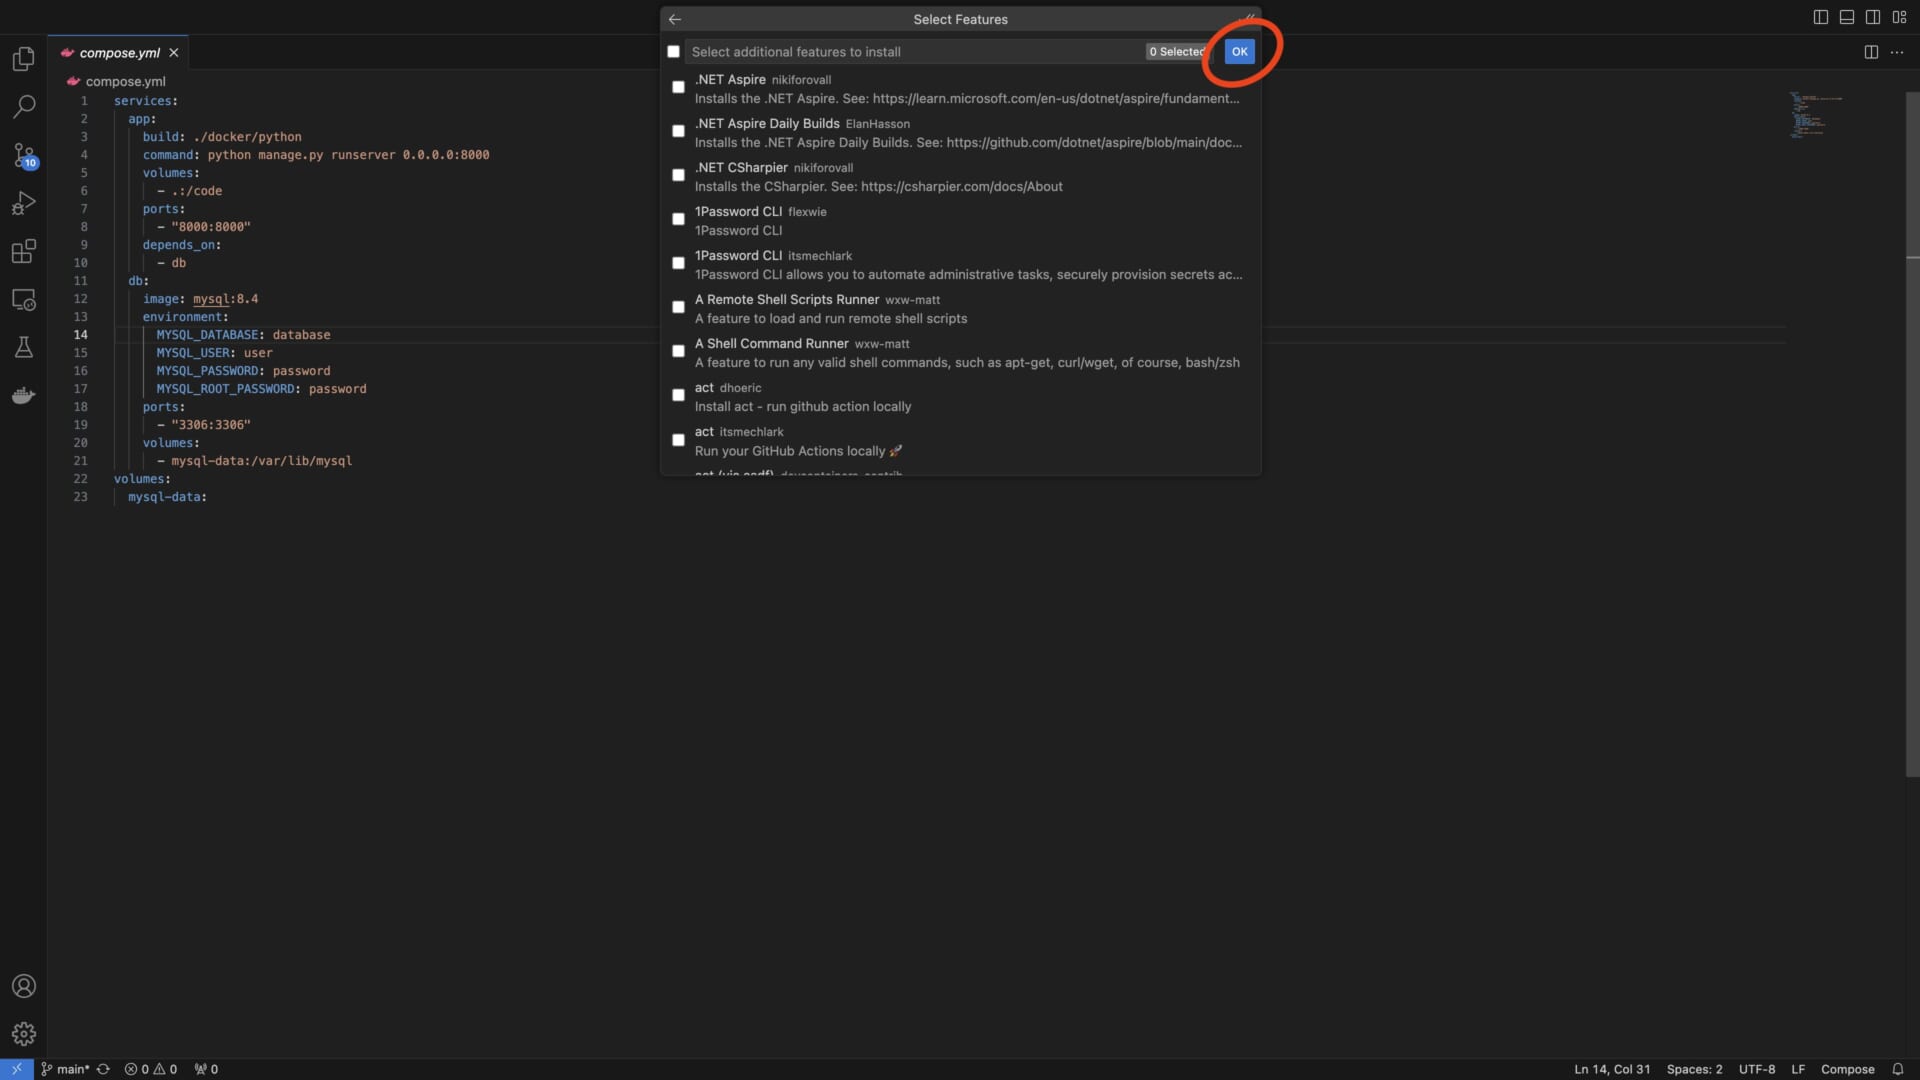Open the Testing flask view

point(24,347)
